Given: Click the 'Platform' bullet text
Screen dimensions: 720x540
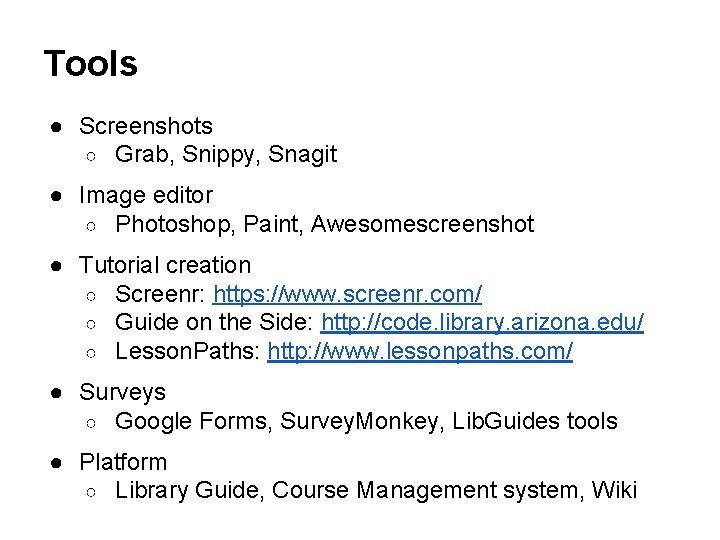Looking at the screenshot, I should (x=123, y=462).
